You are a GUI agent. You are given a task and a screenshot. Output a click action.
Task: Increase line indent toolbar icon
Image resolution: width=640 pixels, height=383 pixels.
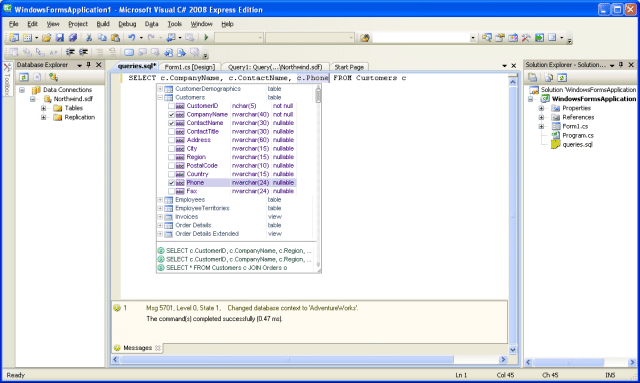point(83,52)
